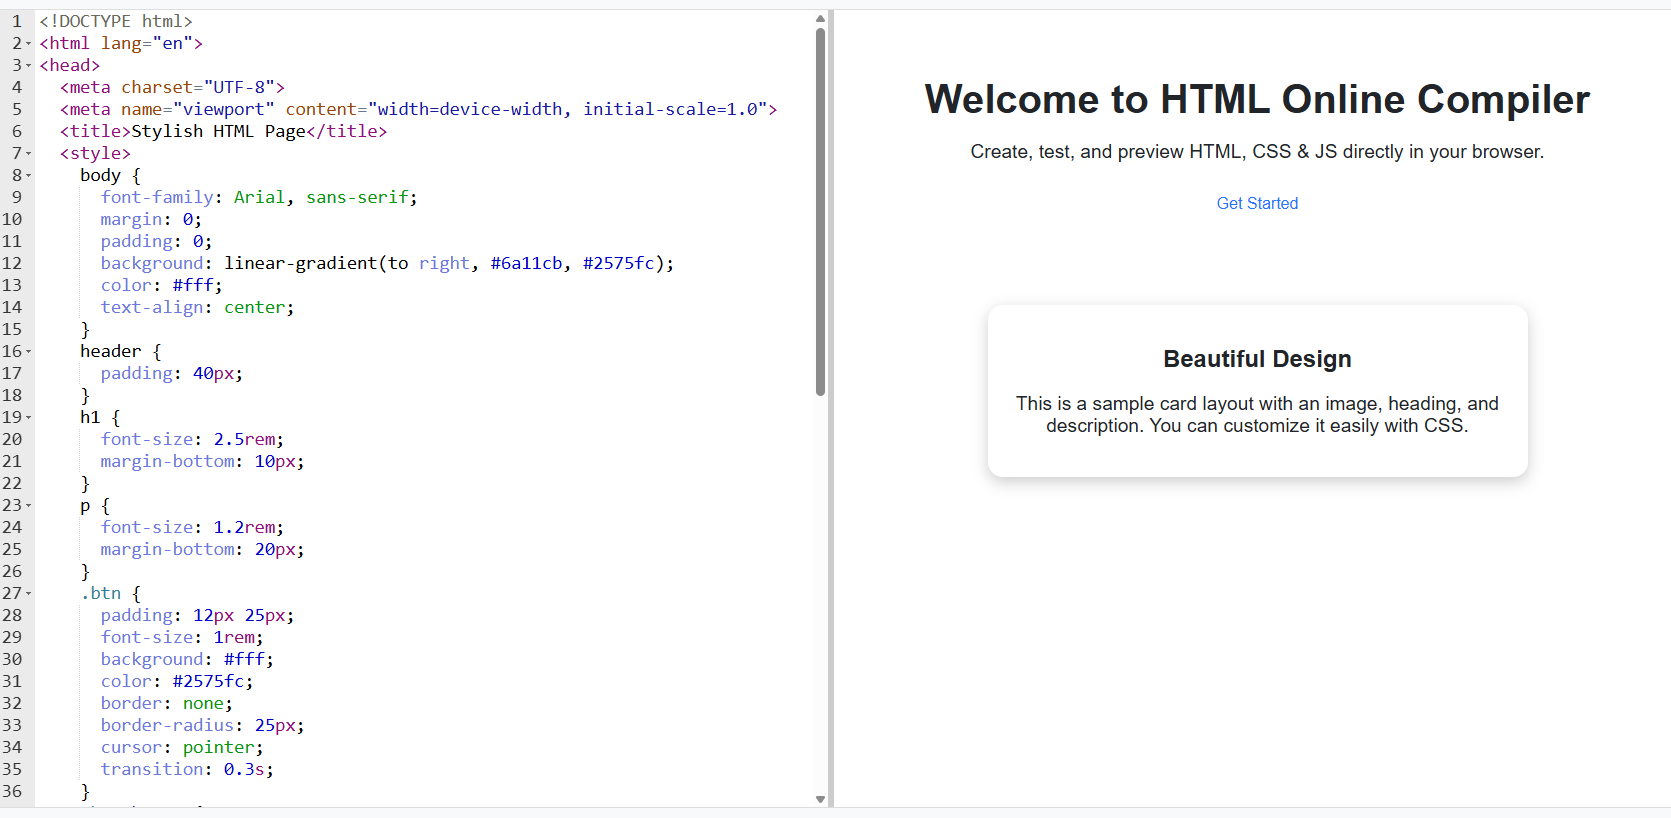Click the card description paragraph text
Viewport: 1671px width, 818px height.
pos(1257,415)
